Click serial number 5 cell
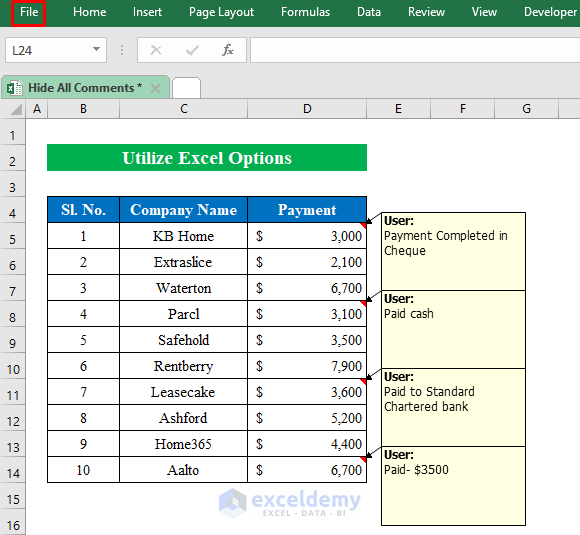This screenshot has height=535, width=580. [83, 340]
